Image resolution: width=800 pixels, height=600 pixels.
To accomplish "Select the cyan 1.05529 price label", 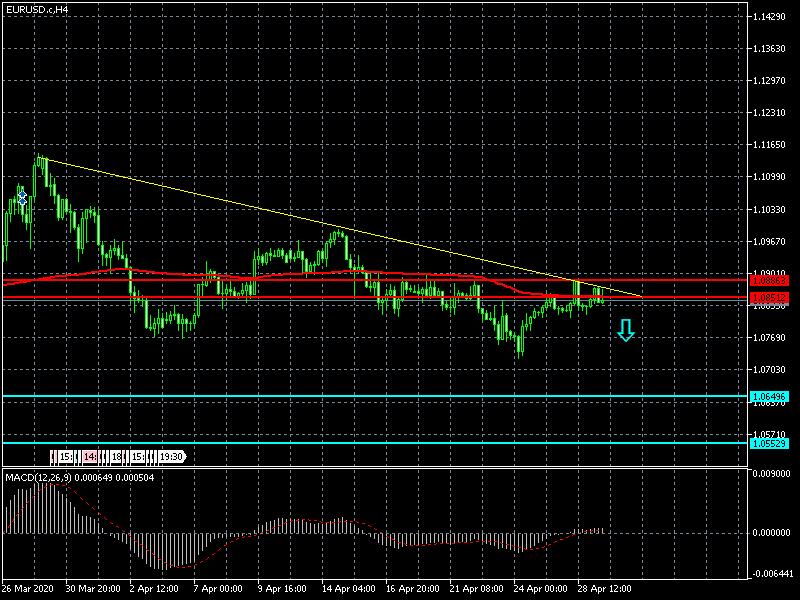I will [x=769, y=443].
